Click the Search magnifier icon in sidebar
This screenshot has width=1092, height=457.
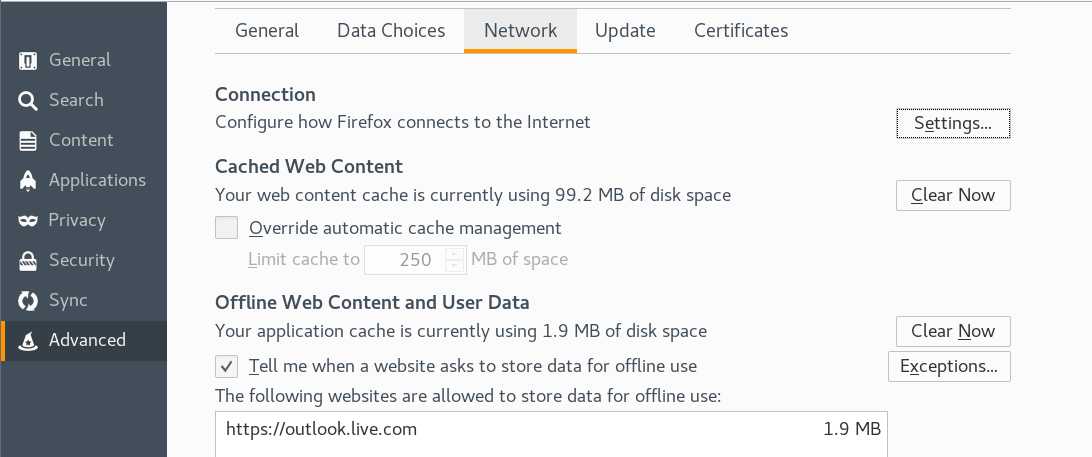[x=28, y=100]
